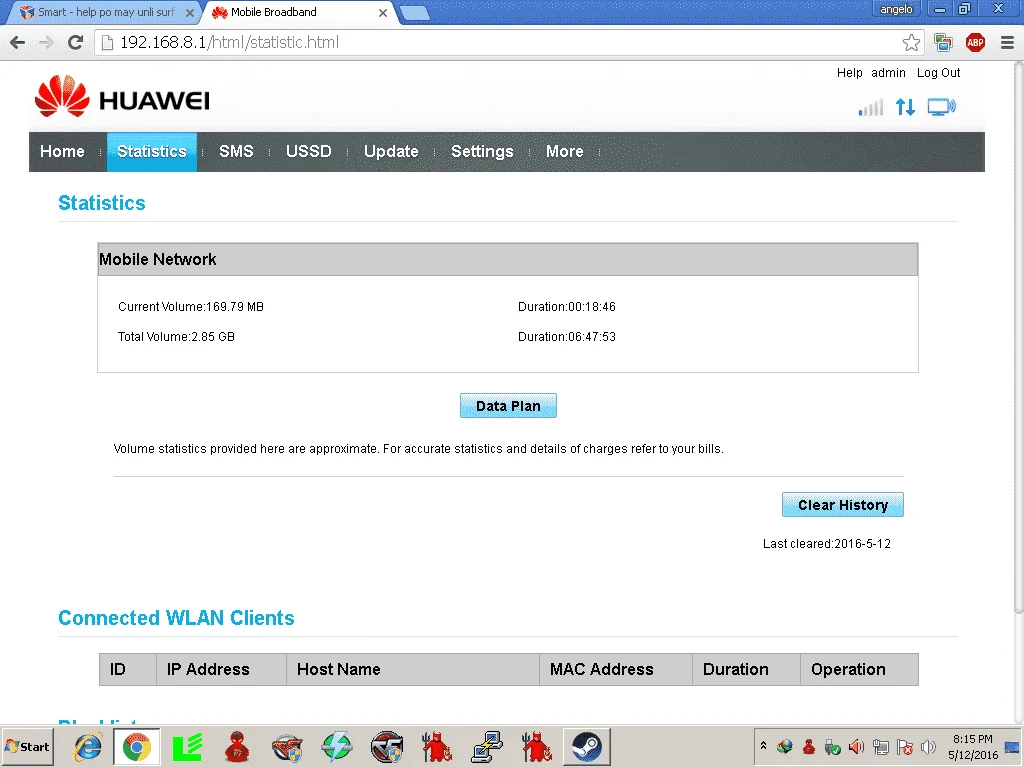This screenshot has height=768, width=1024.
Task: Open Internet Explorer from taskbar
Action: click(88, 746)
